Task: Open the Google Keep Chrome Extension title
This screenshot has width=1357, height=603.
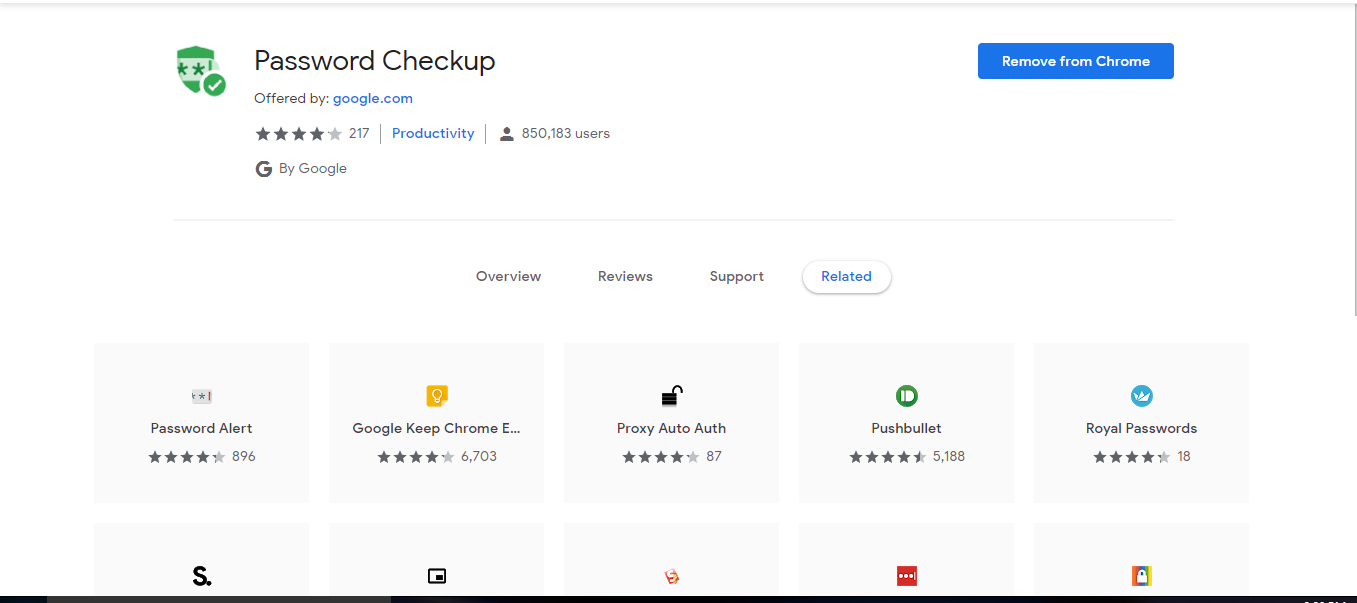Action: pos(437,428)
